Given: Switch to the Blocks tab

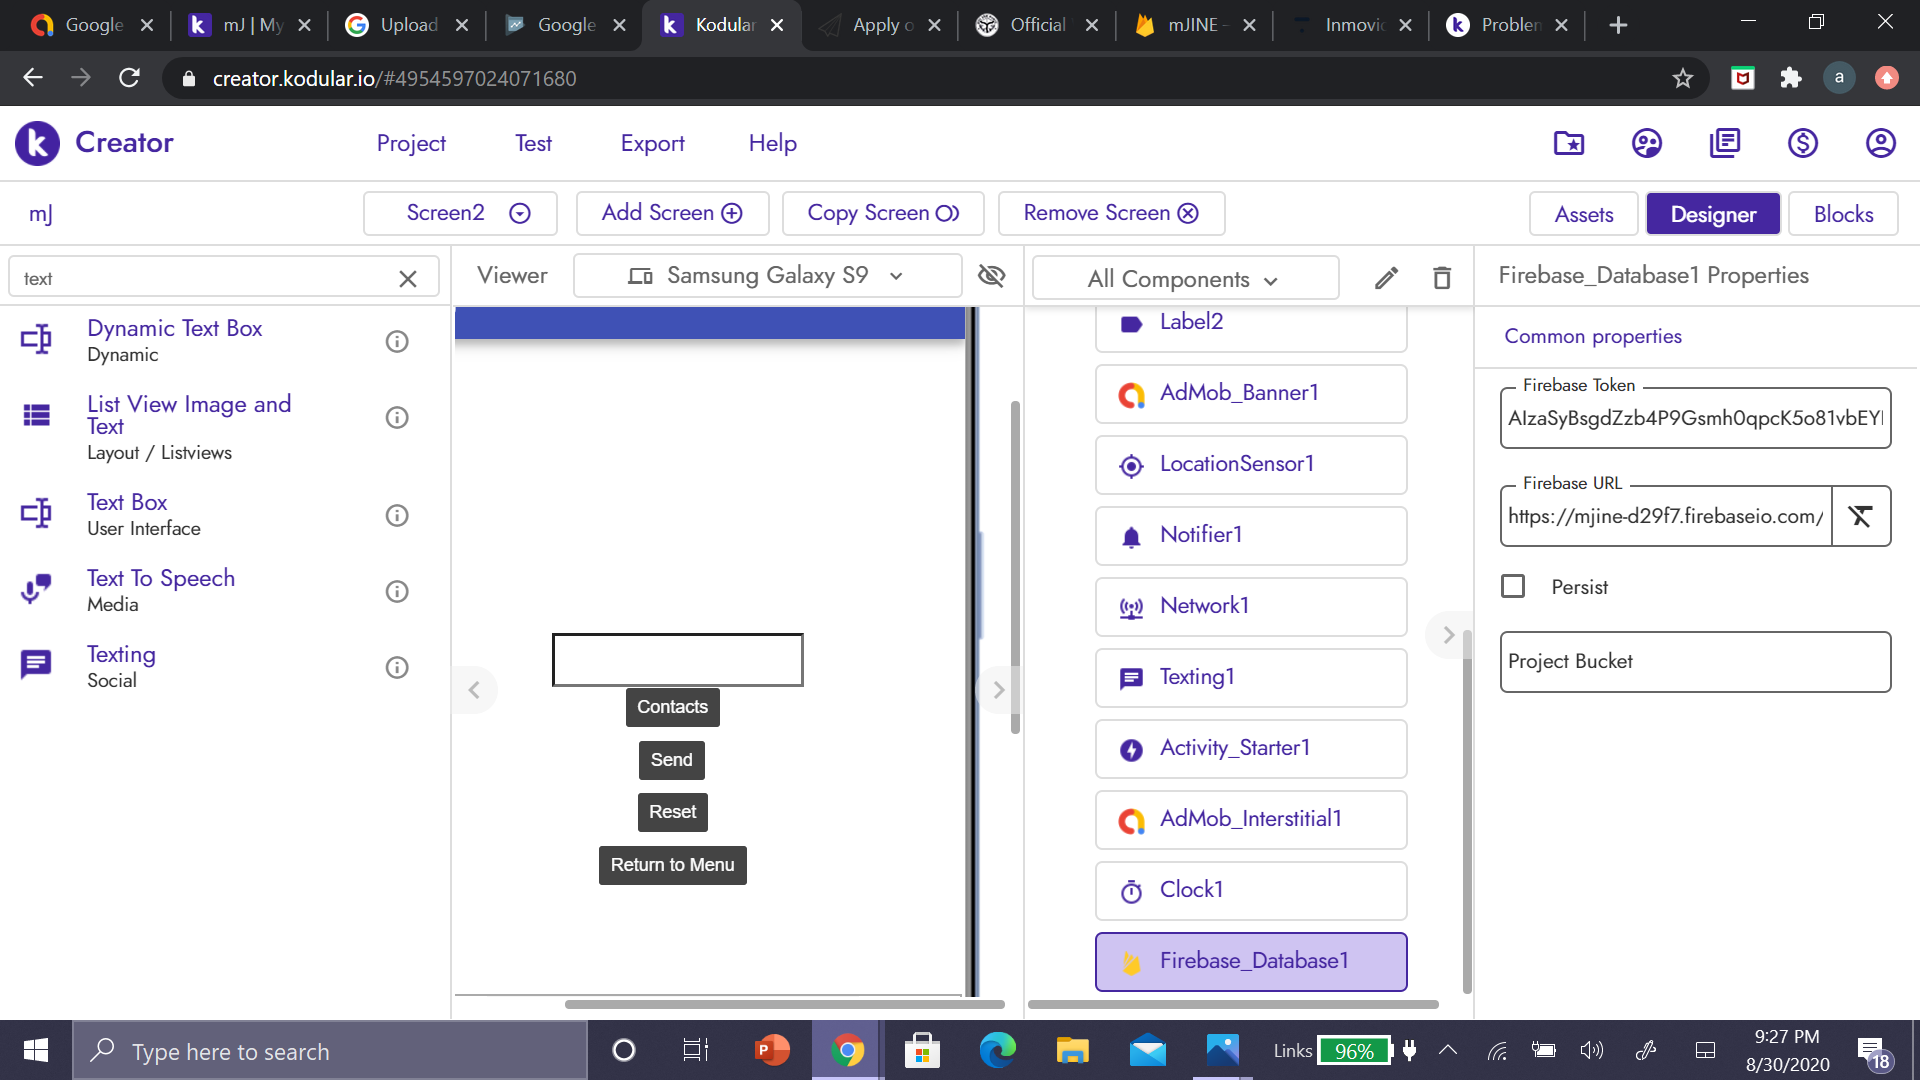Looking at the screenshot, I should coord(1842,214).
